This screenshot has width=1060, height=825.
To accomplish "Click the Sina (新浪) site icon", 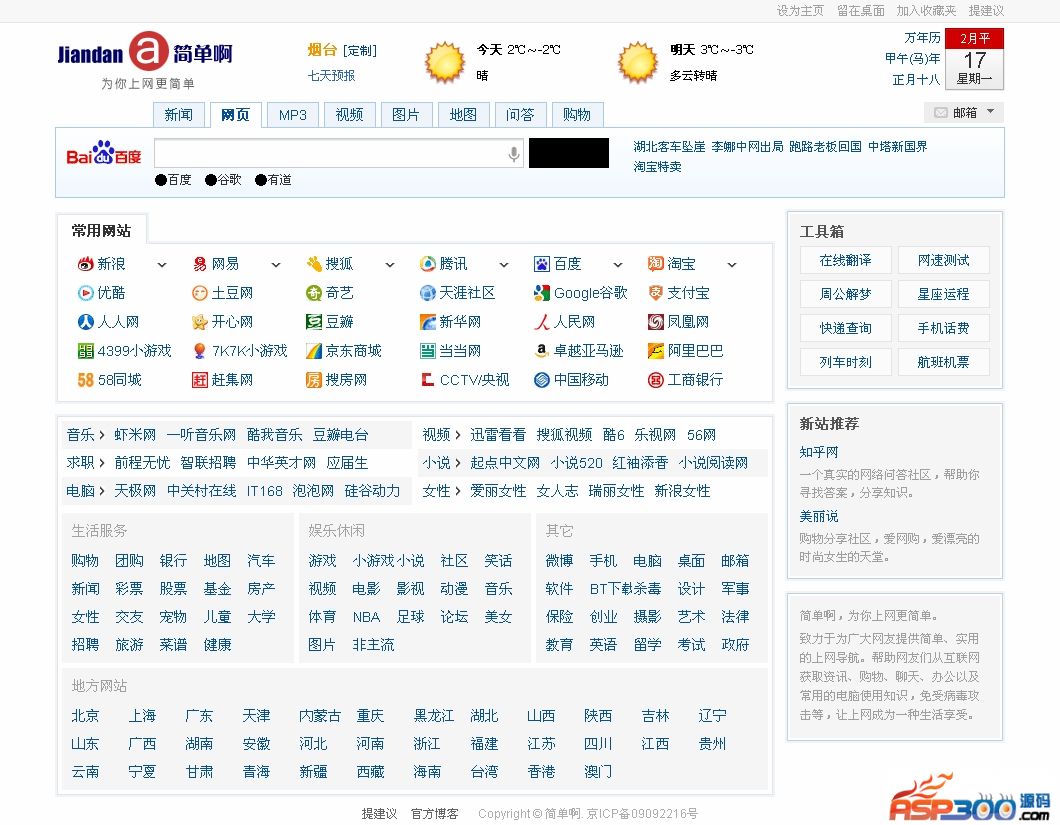I will tap(85, 264).
